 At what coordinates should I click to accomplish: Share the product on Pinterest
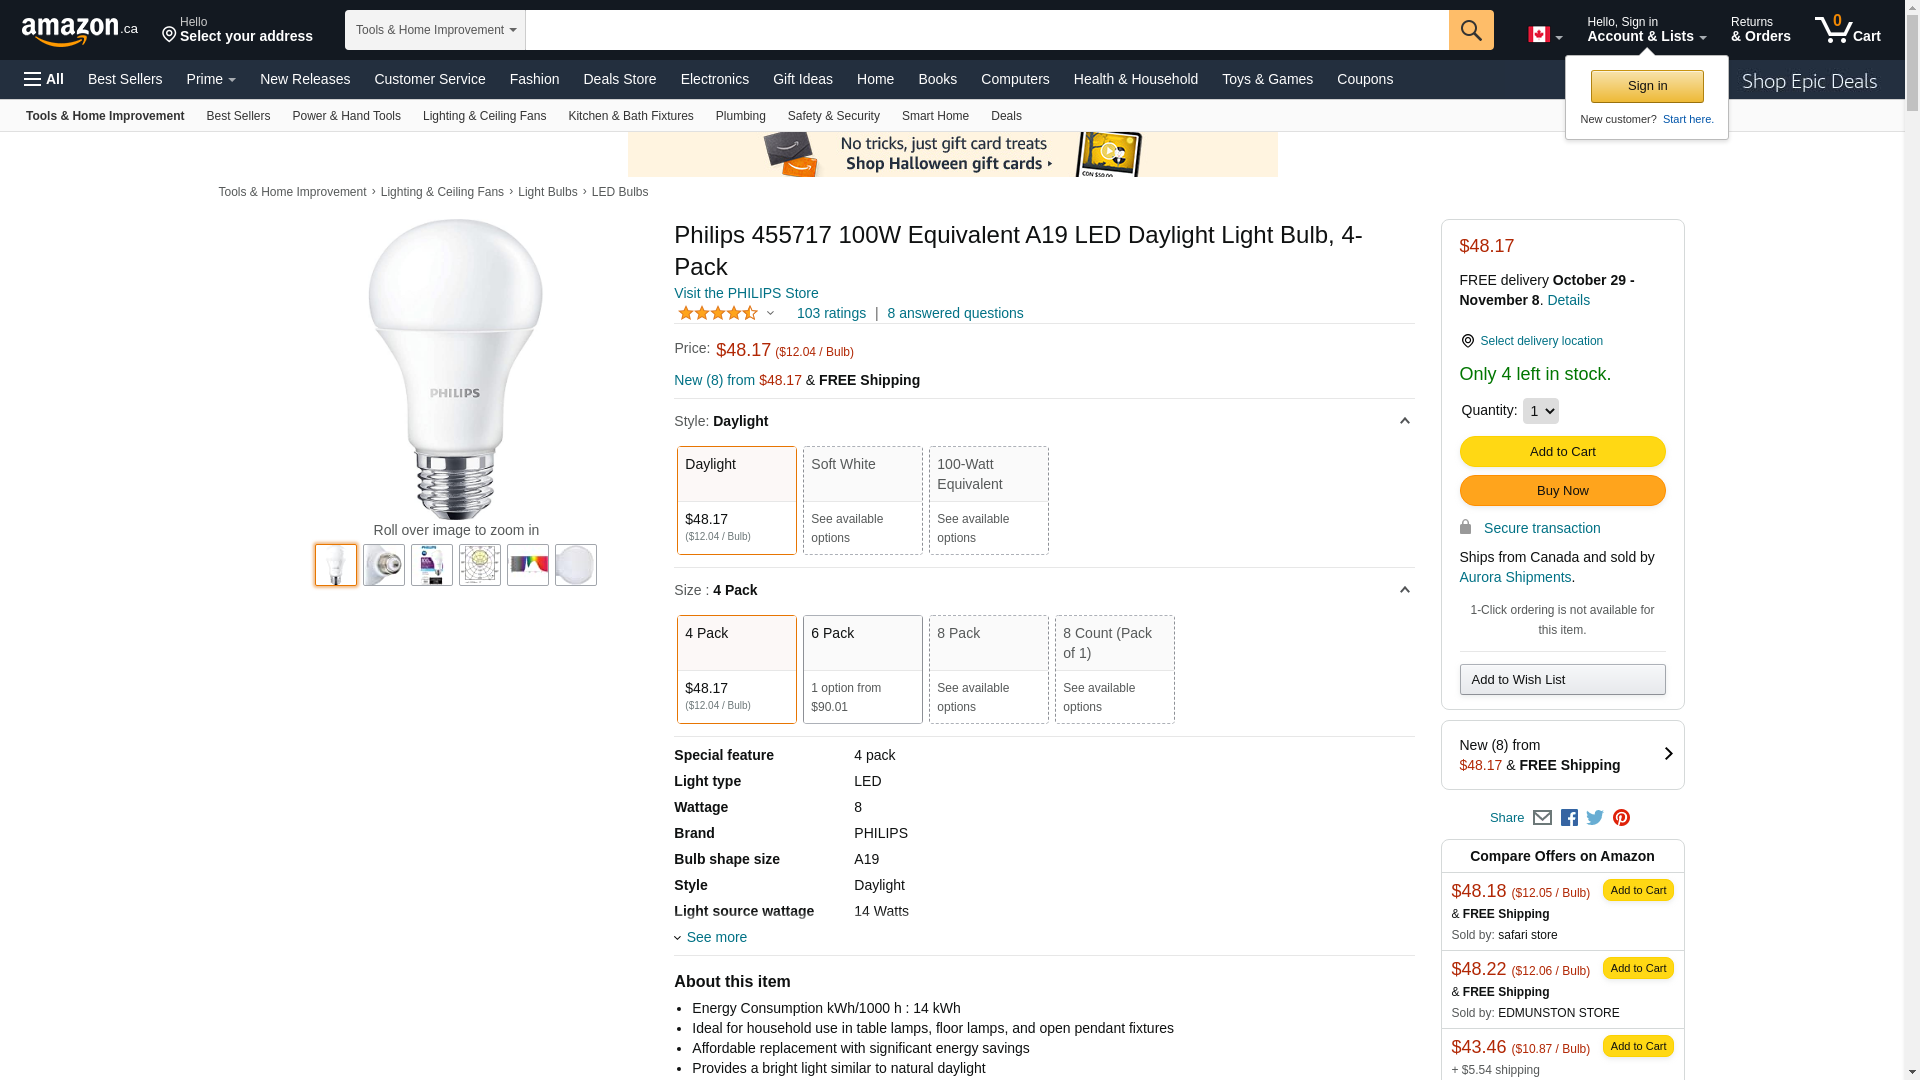(1621, 818)
